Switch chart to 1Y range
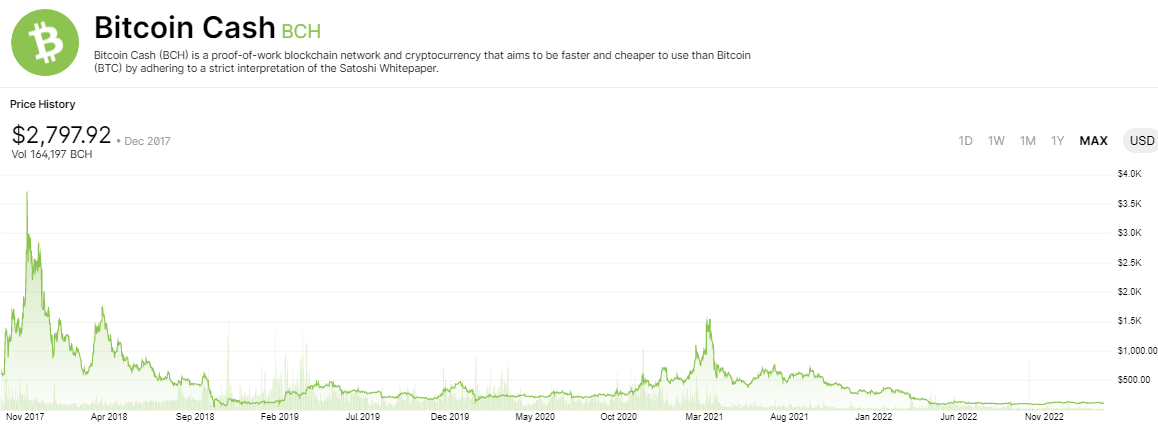1158x433 pixels. (1057, 141)
